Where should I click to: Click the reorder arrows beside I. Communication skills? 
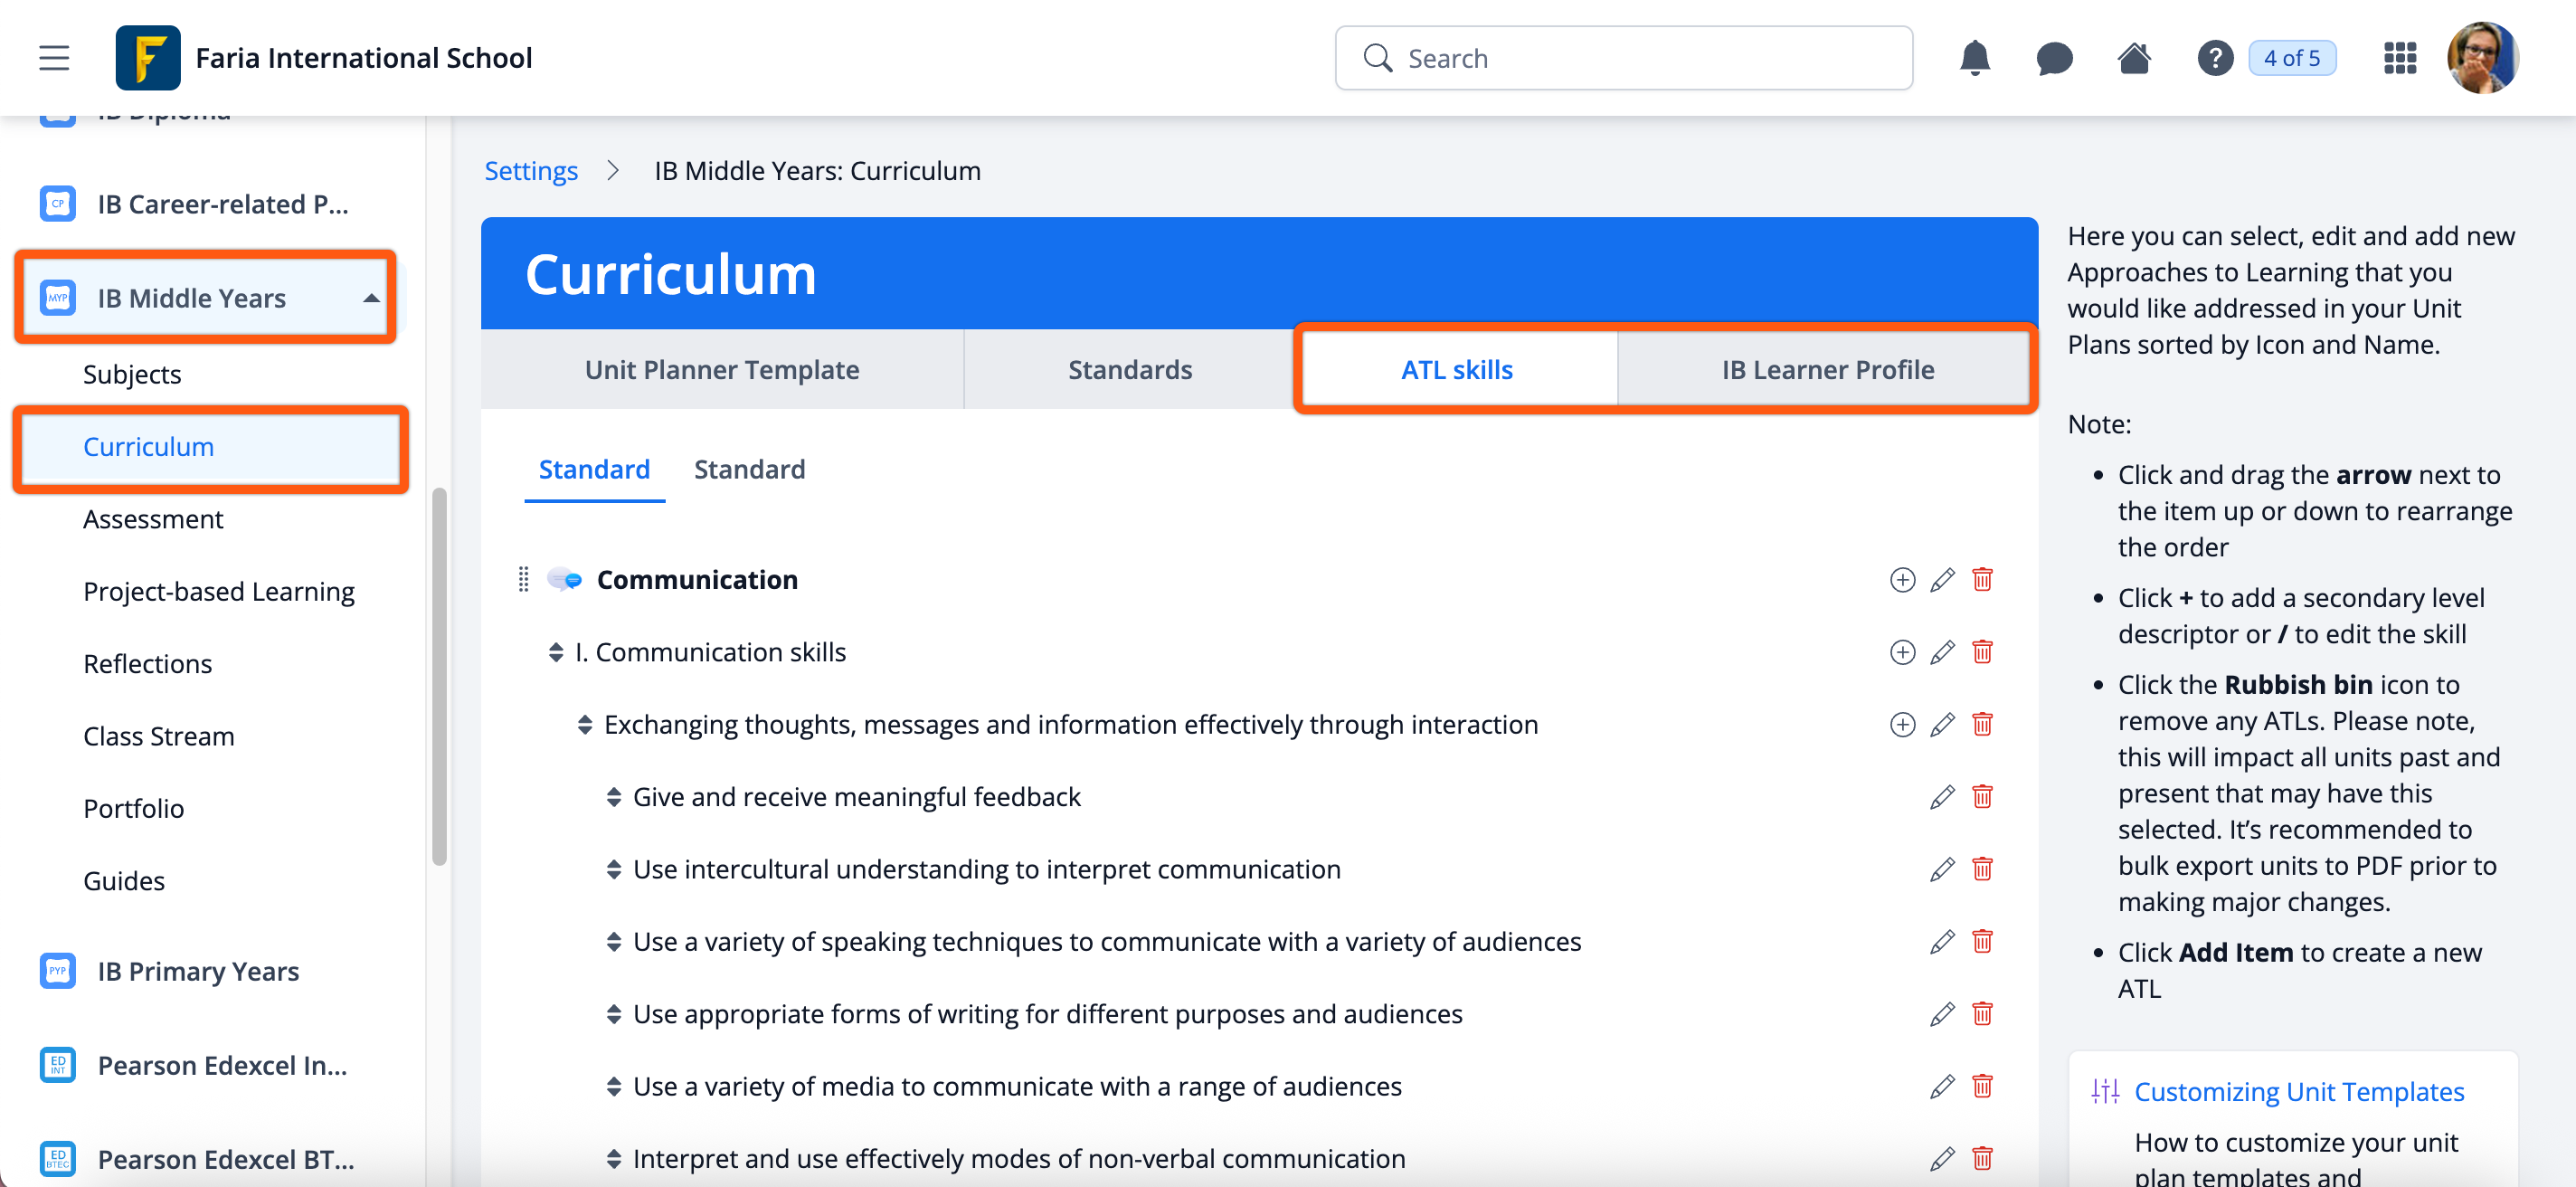click(x=556, y=652)
